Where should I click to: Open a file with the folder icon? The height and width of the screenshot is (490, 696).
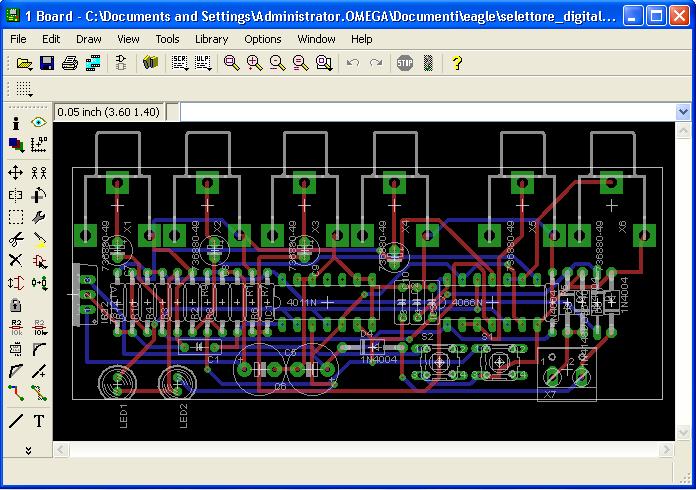[24, 63]
